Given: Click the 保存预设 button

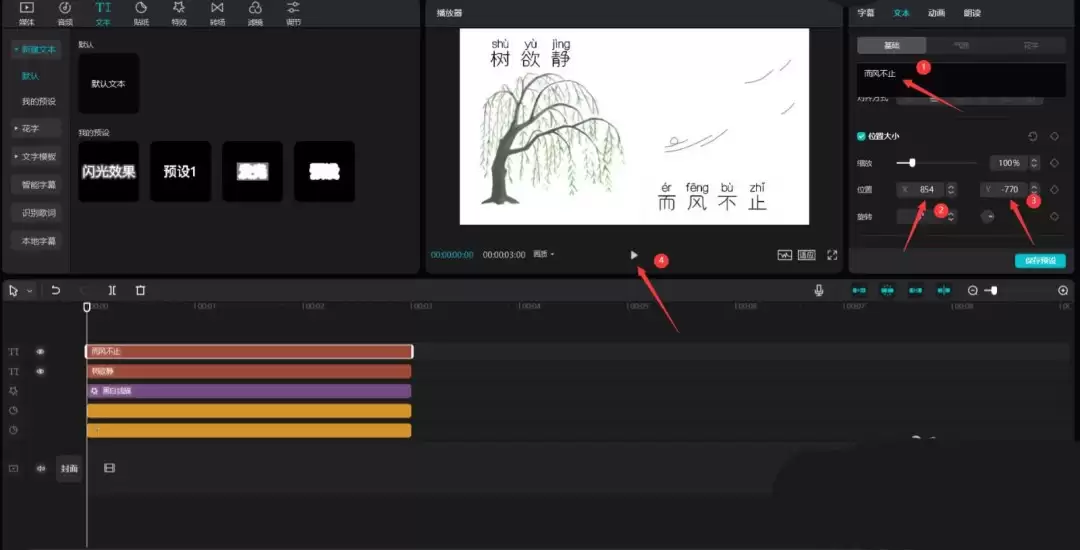Looking at the screenshot, I should point(1040,261).
